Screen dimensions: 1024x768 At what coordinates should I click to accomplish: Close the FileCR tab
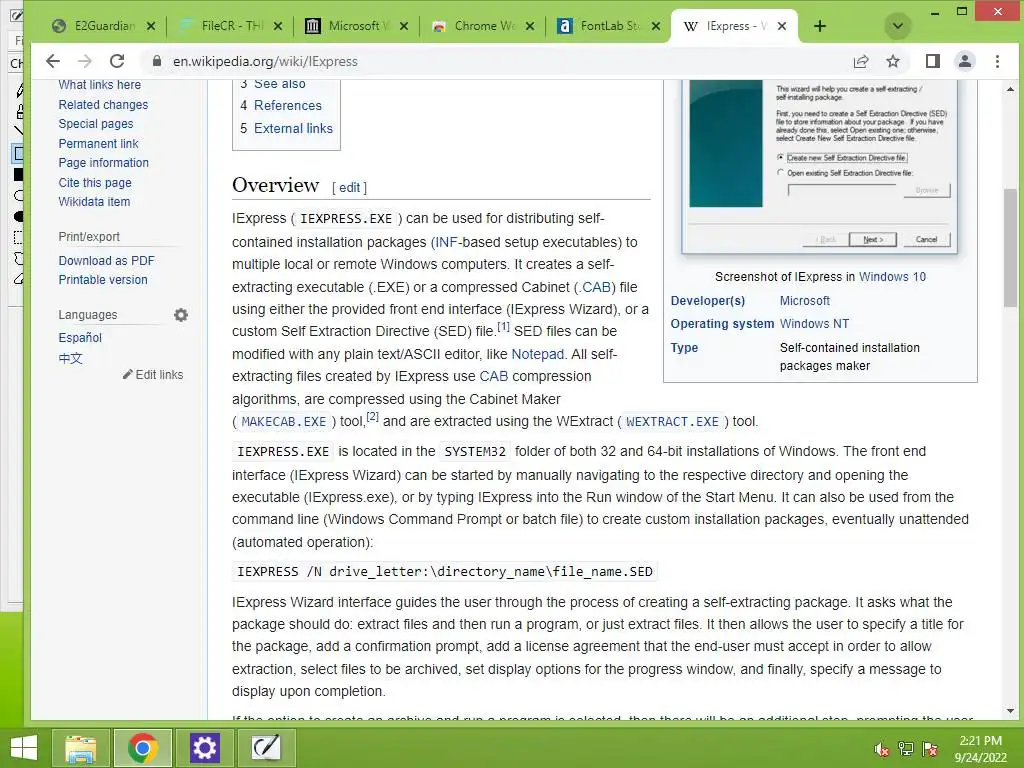tap(278, 26)
